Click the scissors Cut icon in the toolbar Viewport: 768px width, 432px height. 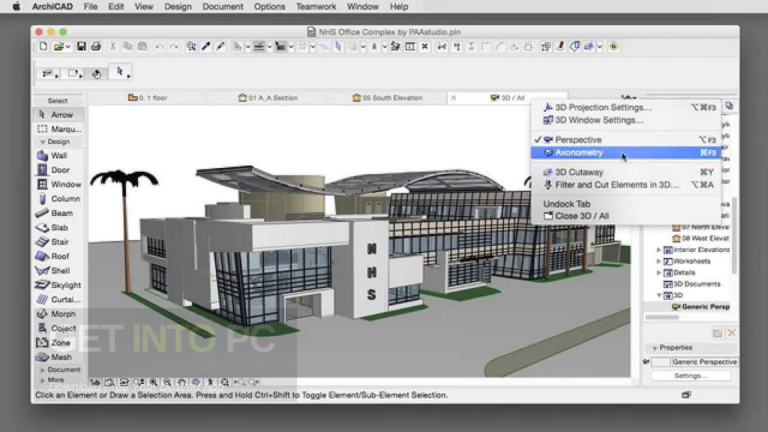pyautogui.click(x=113, y=47)
